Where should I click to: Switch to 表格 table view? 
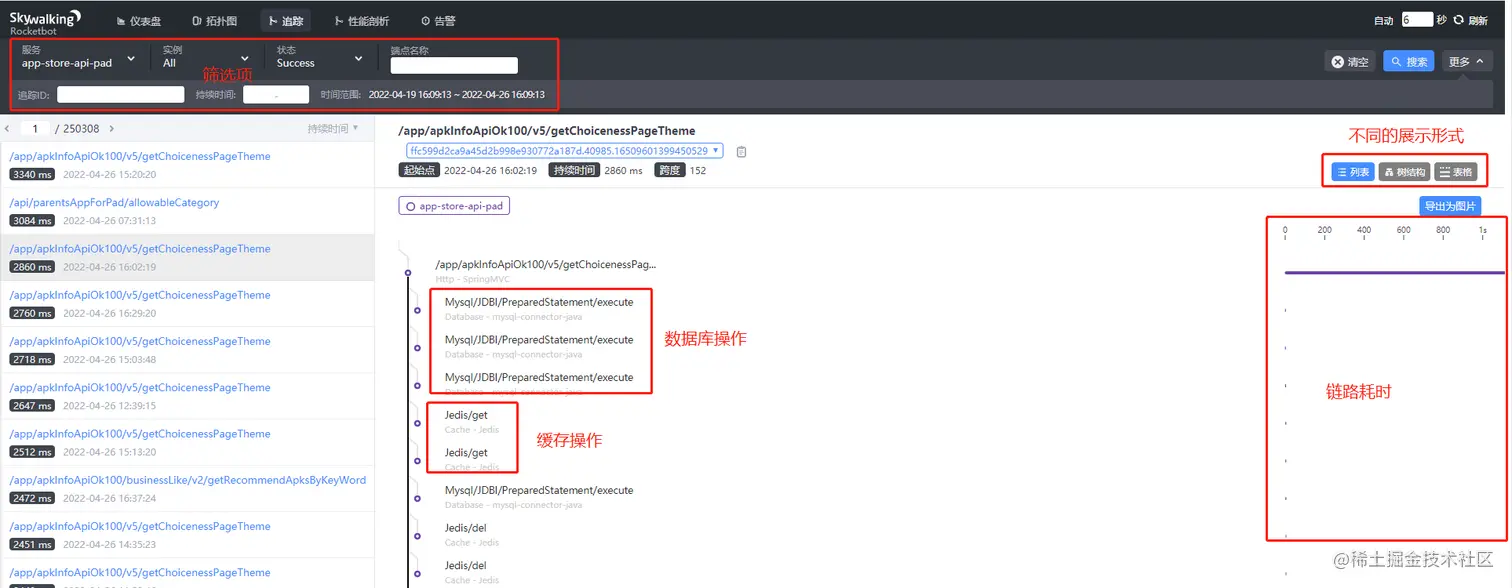pyautogui.click(x=1456, y=172)
